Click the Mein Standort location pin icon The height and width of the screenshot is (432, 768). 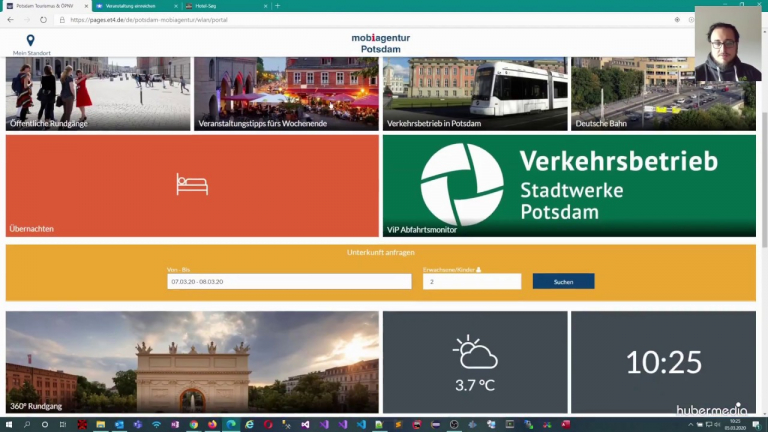coord(30,40)
